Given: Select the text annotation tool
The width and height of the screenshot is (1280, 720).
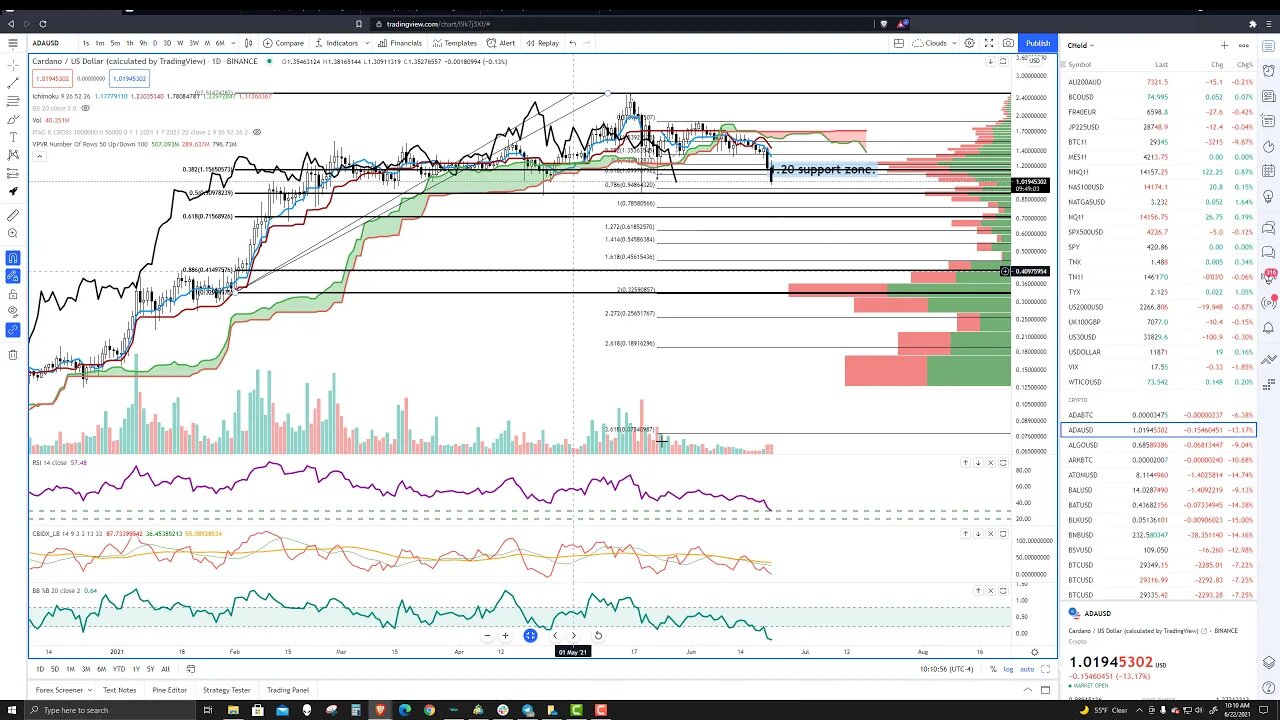Looking at the screenshot, I should click(12, 137).
